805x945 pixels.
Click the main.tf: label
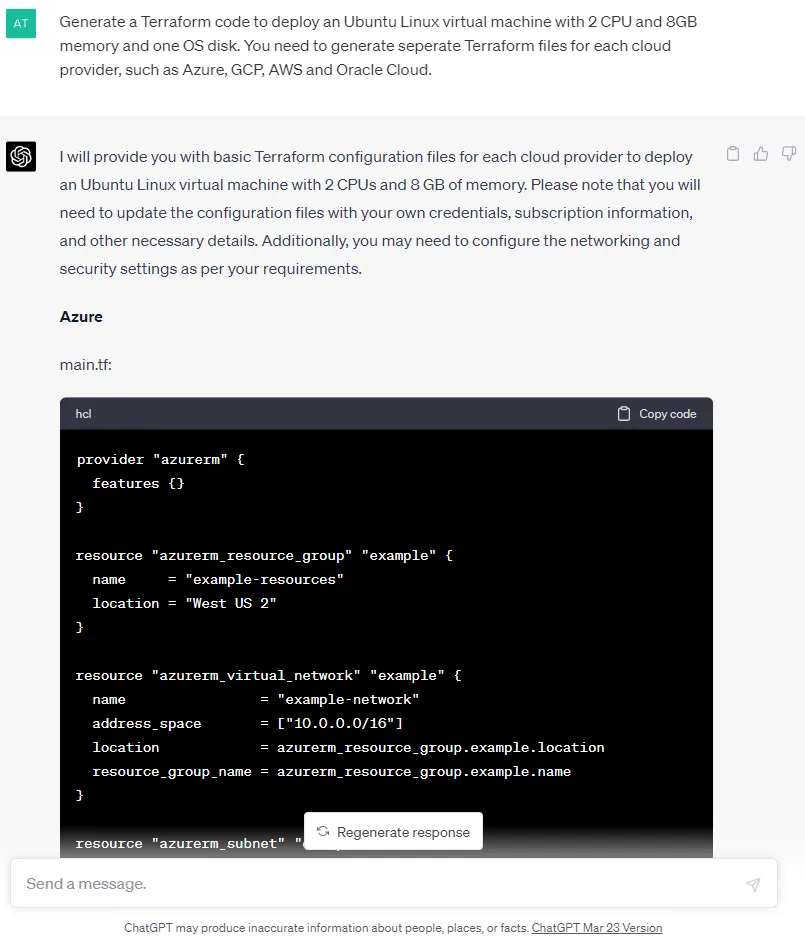pos(86,365)
